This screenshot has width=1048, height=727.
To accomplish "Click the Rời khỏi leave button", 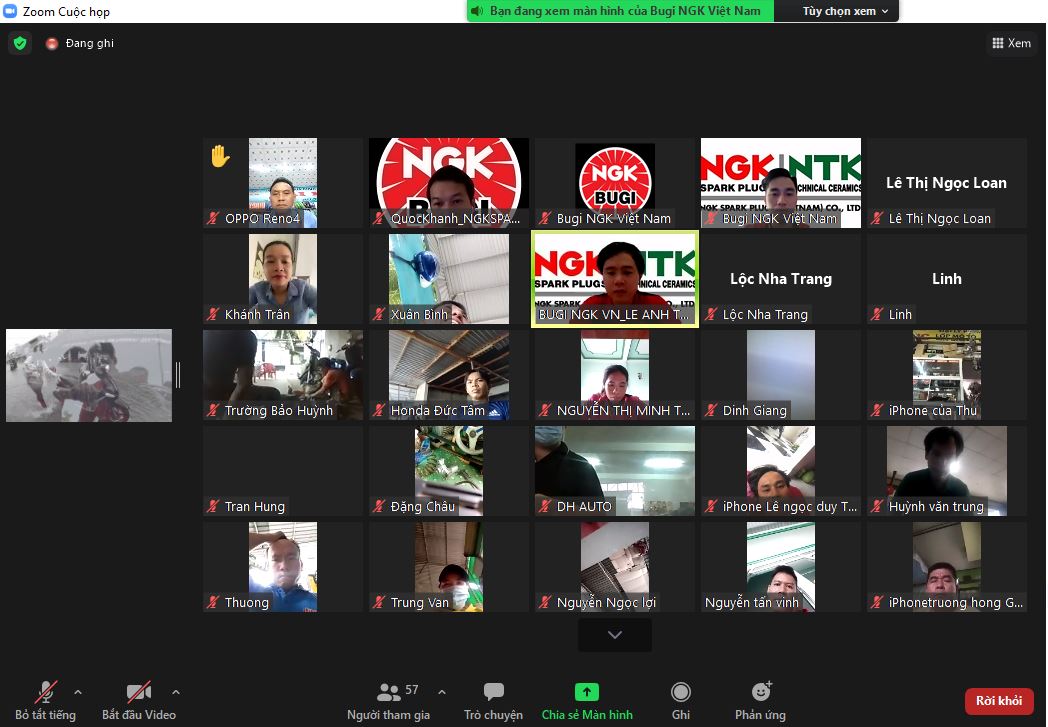I will click(999, 701).
